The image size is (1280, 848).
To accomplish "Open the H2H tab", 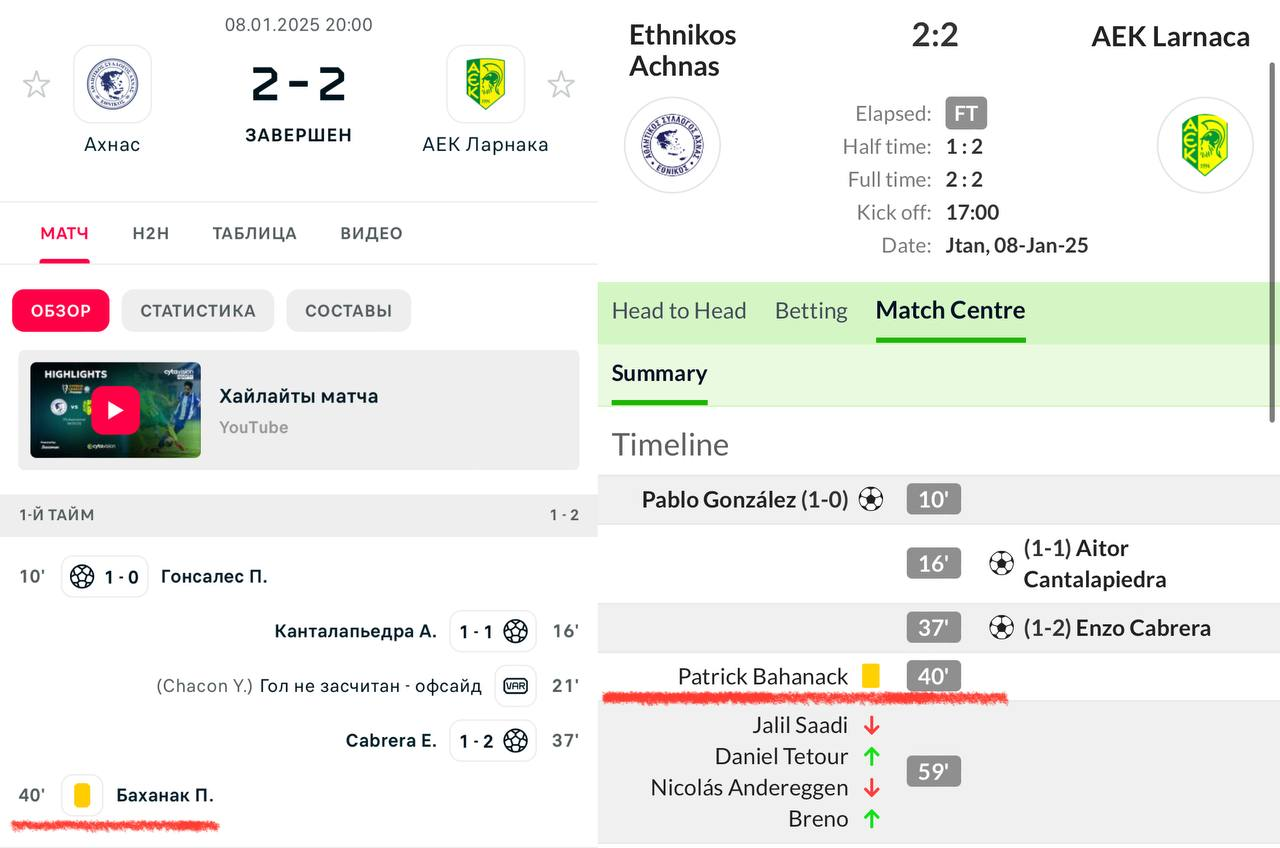I will click(150, 234).
